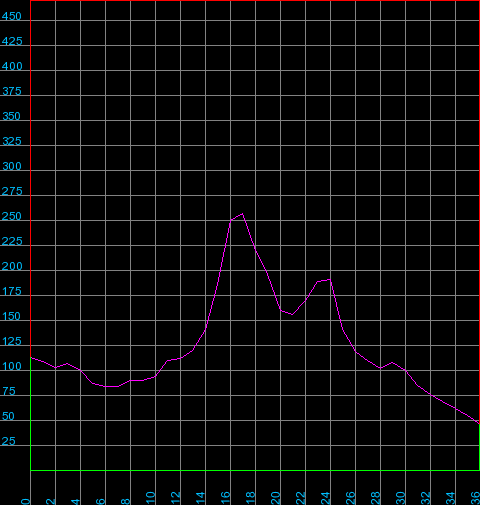Click the highest peak of the magenta curve

click(243, 214)
